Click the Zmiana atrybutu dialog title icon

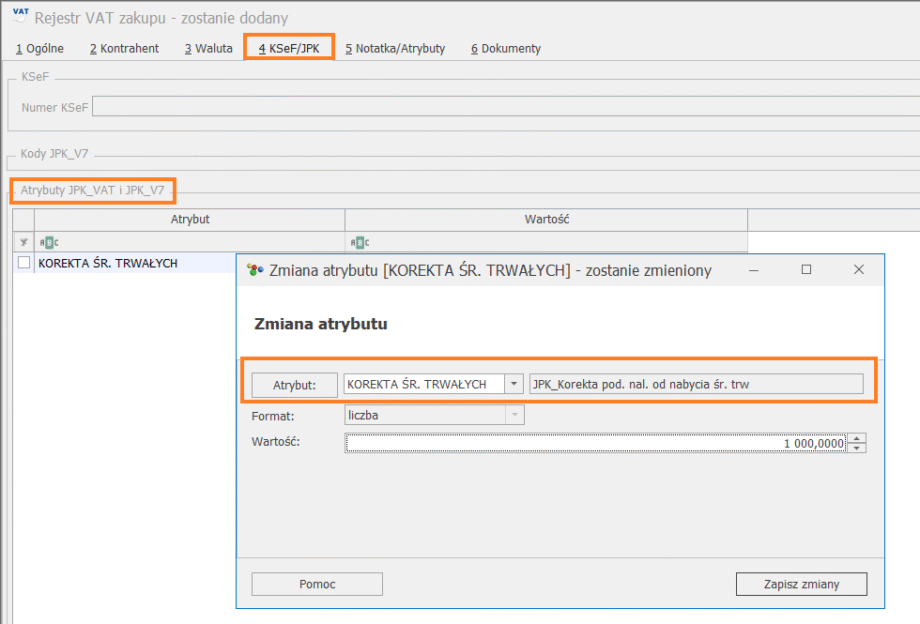(255, 270)
